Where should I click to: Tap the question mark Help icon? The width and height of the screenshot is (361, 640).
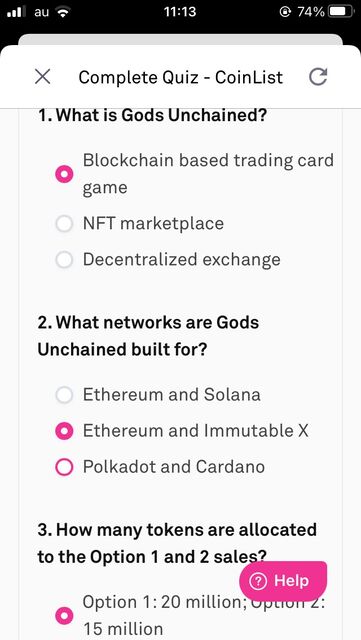coord(258,581)
